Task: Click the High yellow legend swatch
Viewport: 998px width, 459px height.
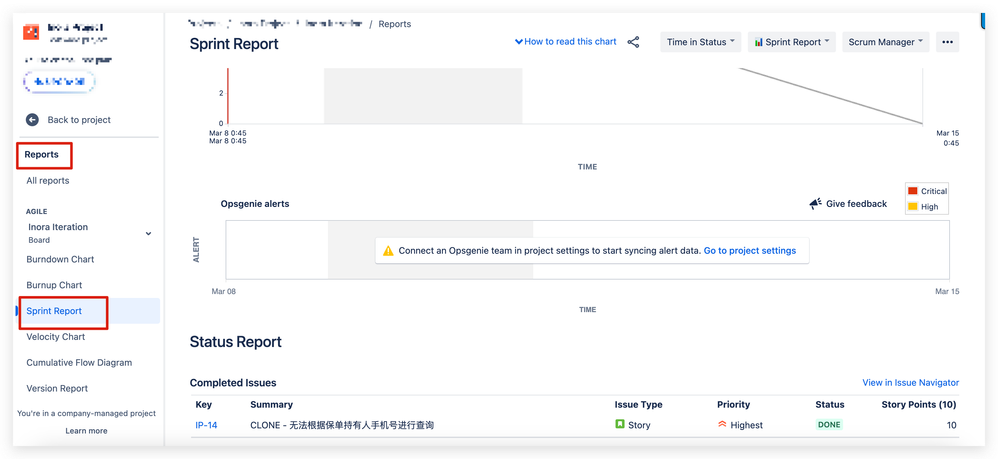Action: 913,206
